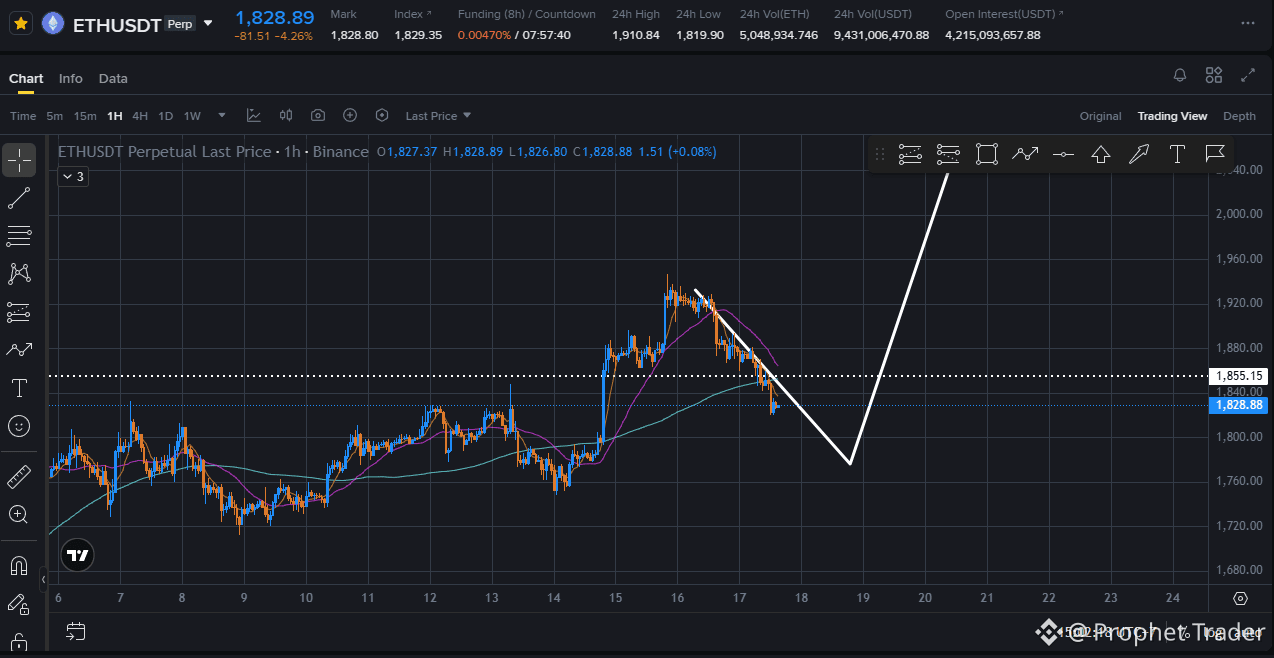Click the add (plus circle) icon
The width and height of the screenshot is (1274, 658).
(350, 116)
